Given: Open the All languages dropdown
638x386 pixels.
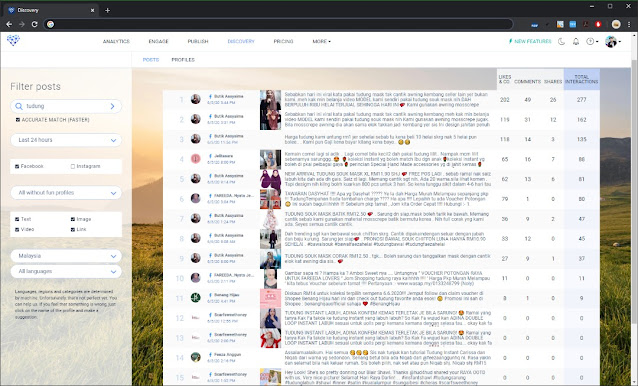Looking at the screenshot, I should [66, 271].
